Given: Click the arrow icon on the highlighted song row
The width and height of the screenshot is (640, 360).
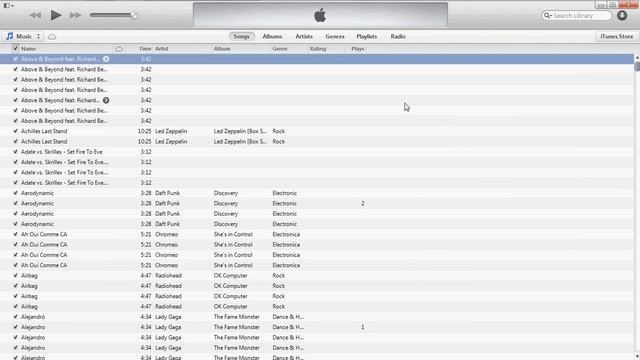Looking at the screenshot, I should click(106, 59).
